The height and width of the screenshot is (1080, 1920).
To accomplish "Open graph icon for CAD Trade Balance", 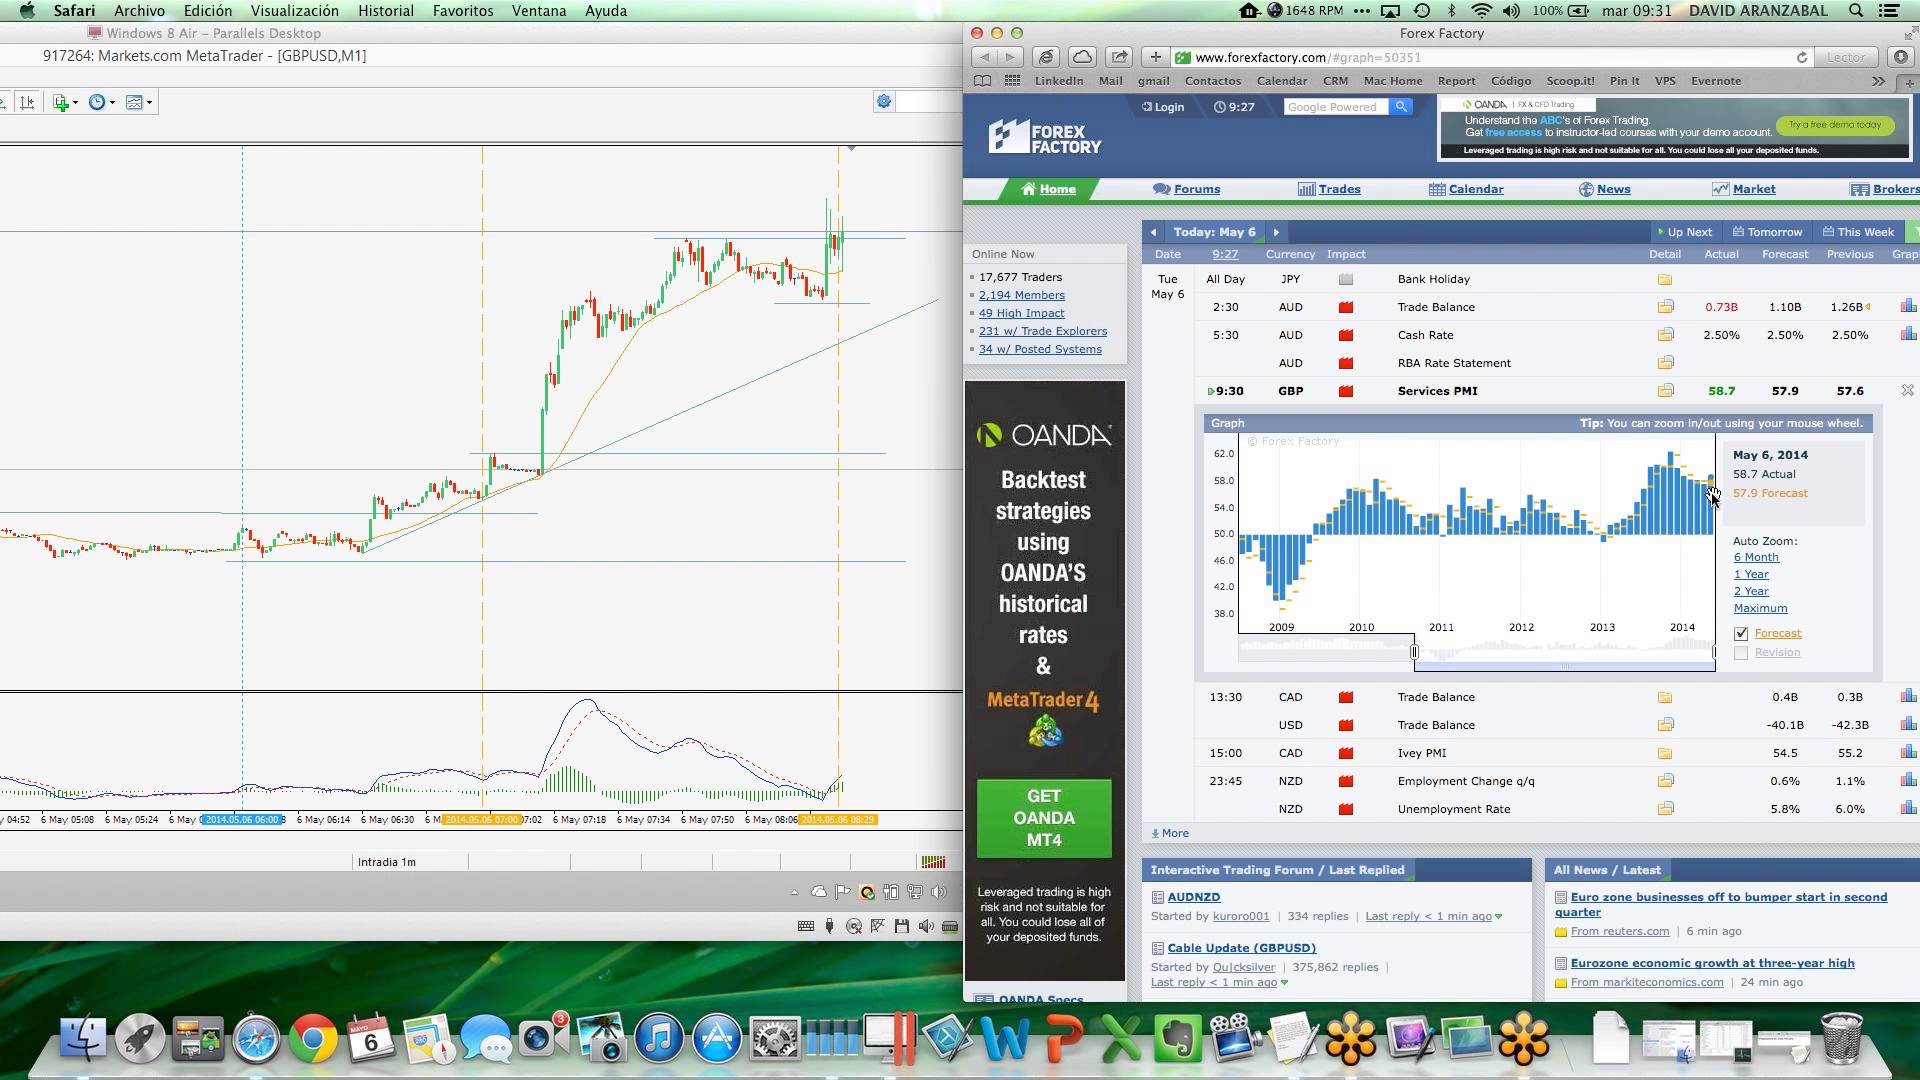I will pyautogui.click(x=1908, y=697).
